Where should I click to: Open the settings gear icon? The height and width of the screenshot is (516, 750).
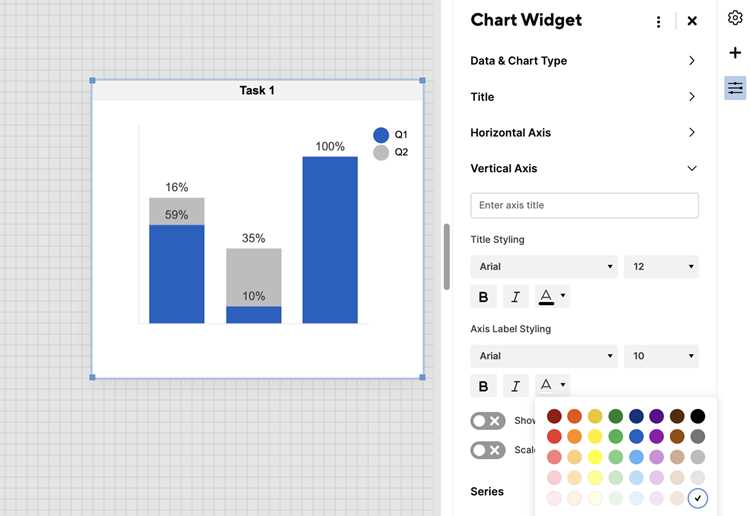[x=735, y=18]
